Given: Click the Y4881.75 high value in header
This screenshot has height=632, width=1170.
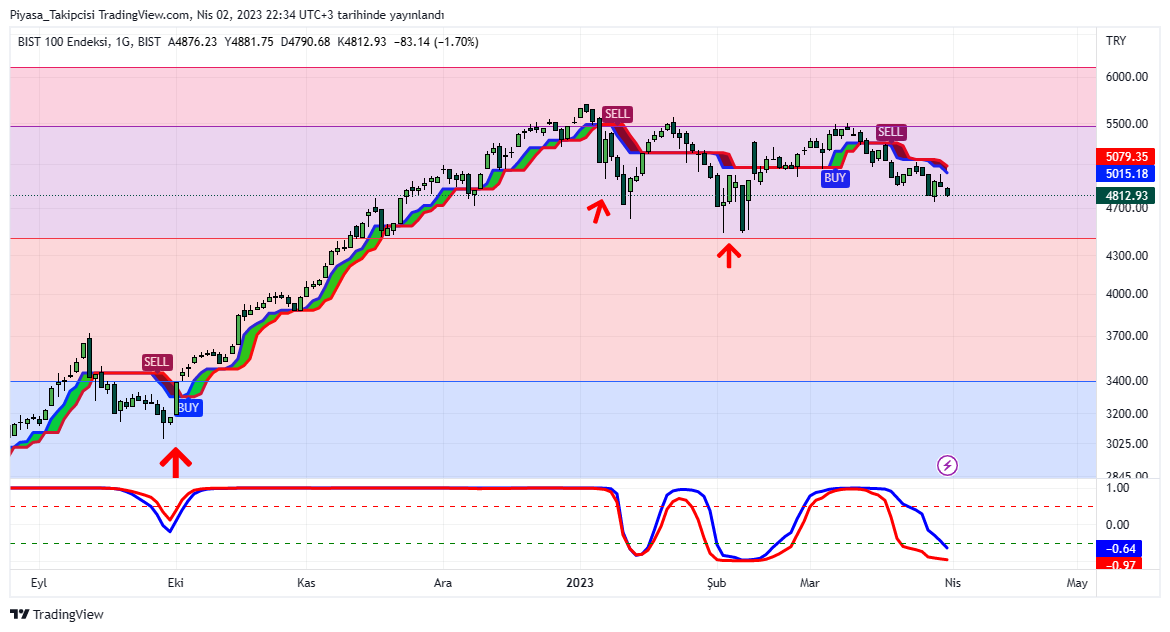Looking at the screenshot, I should coord(248,42).
